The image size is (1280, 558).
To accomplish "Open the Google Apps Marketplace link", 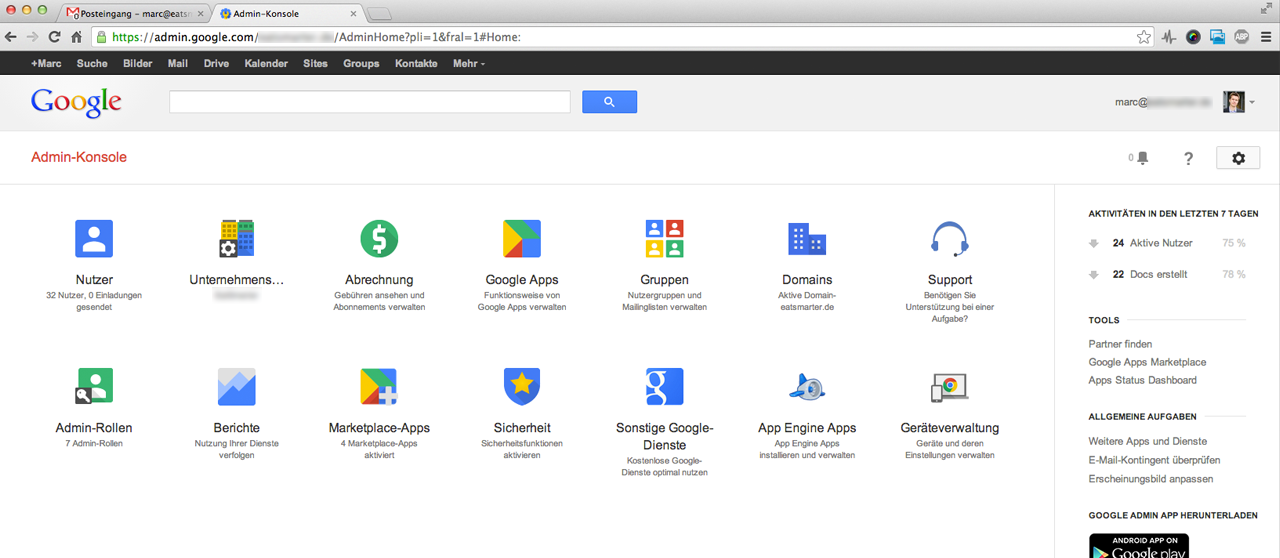I will (1147, 362).
